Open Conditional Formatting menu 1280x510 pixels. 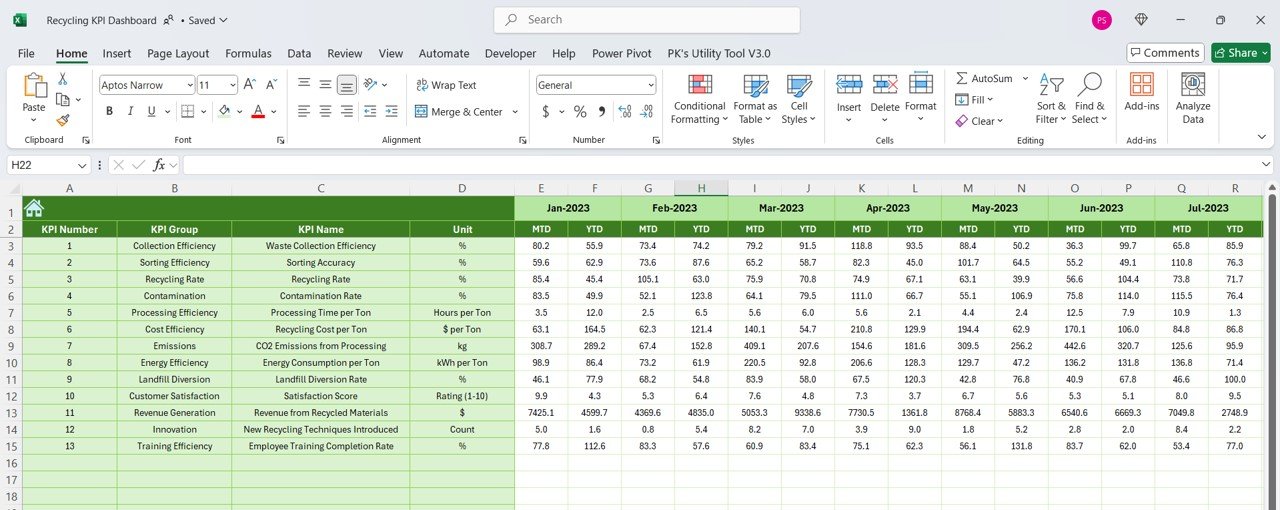(700, 99)
